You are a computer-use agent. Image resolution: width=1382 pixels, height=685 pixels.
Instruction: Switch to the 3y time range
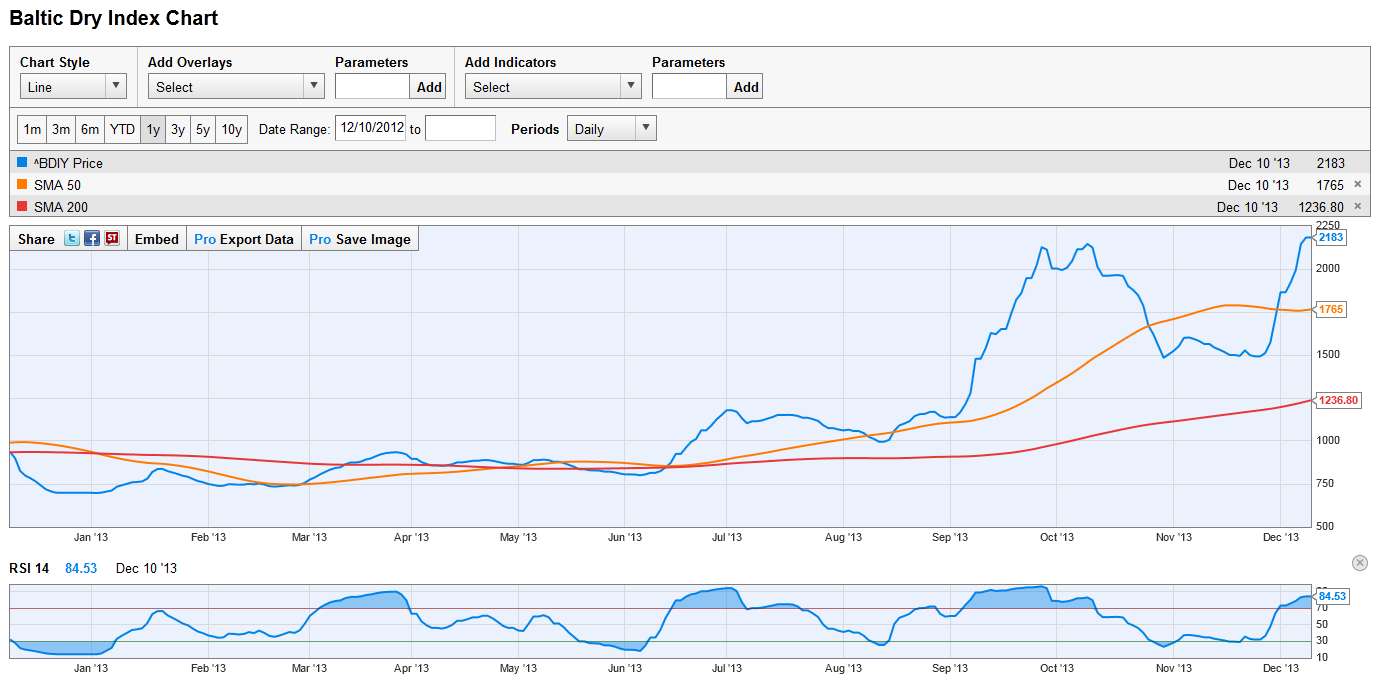point(178,129)
